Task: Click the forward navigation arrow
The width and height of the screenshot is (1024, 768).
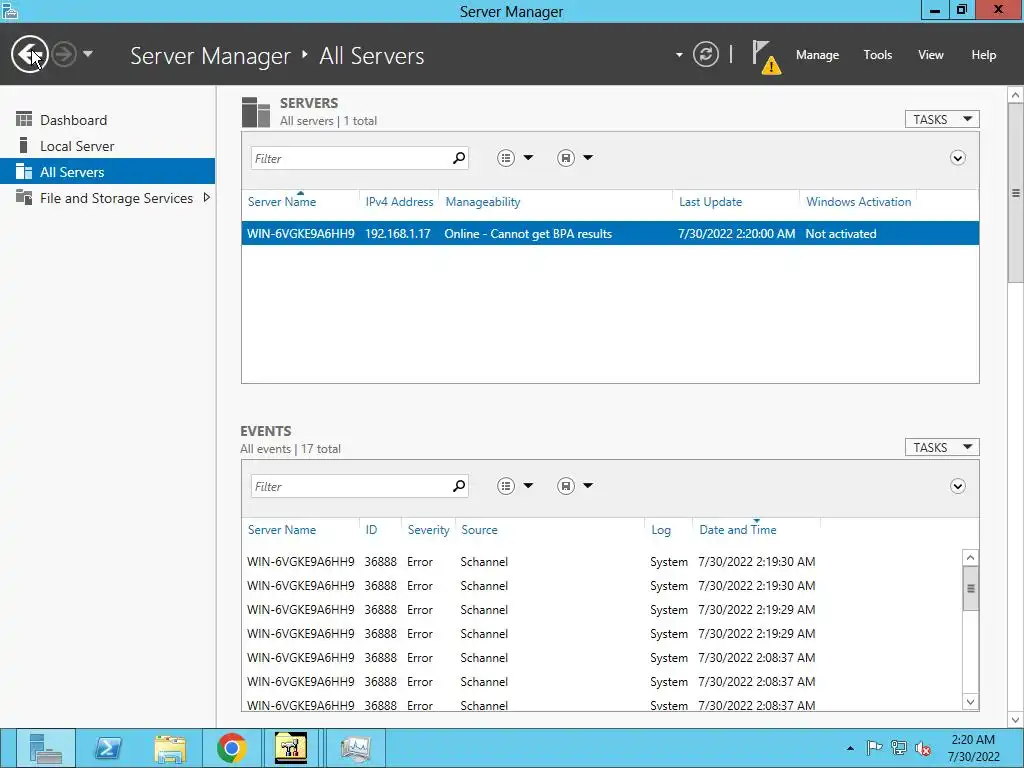Action: tap(64, 54)
